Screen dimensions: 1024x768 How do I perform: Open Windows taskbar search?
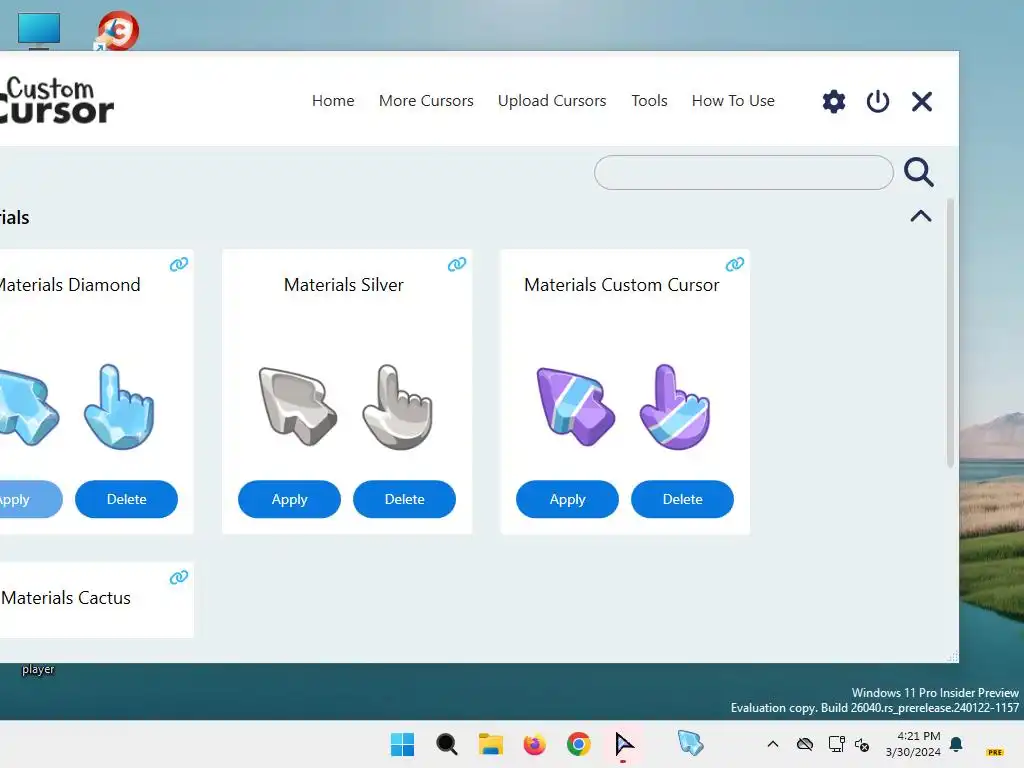click(447, 744)
